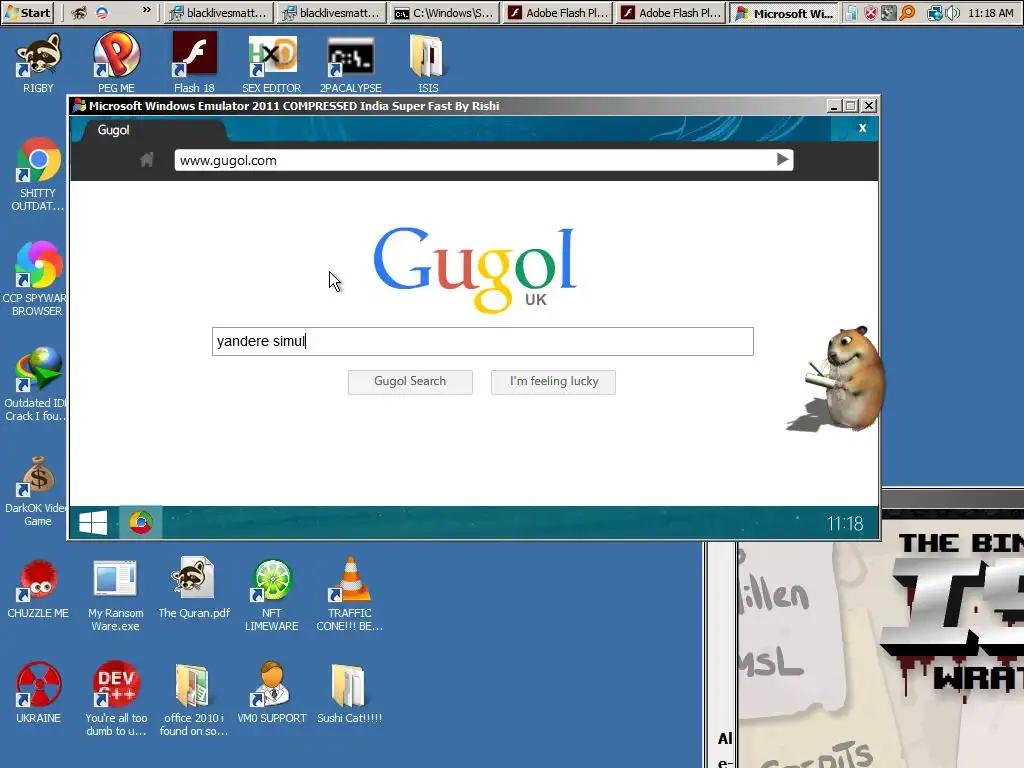This screenshot has height=768, width=1024.
Task: Click the go arrow in the address bar
Action: [x=782, y=160]
